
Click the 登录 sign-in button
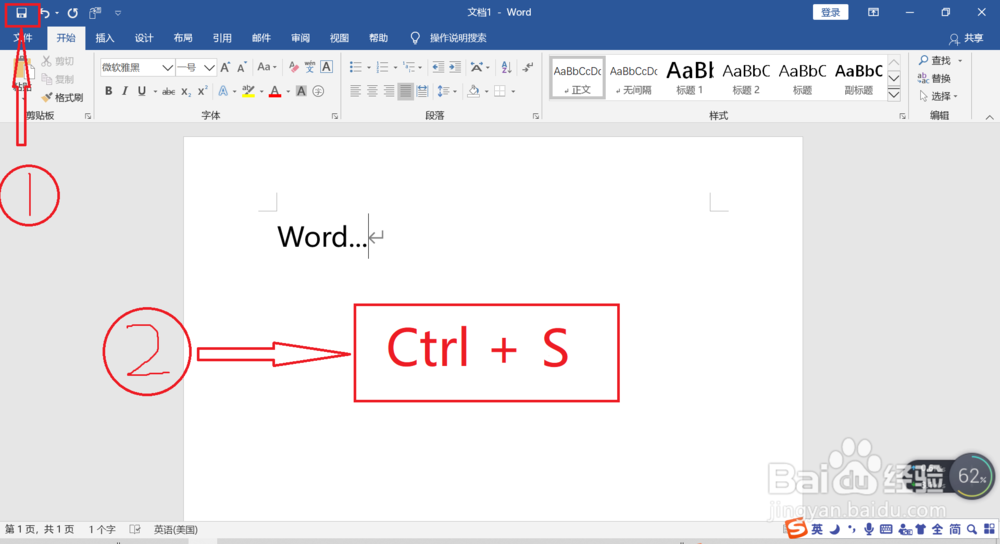[x=830, y=12]
